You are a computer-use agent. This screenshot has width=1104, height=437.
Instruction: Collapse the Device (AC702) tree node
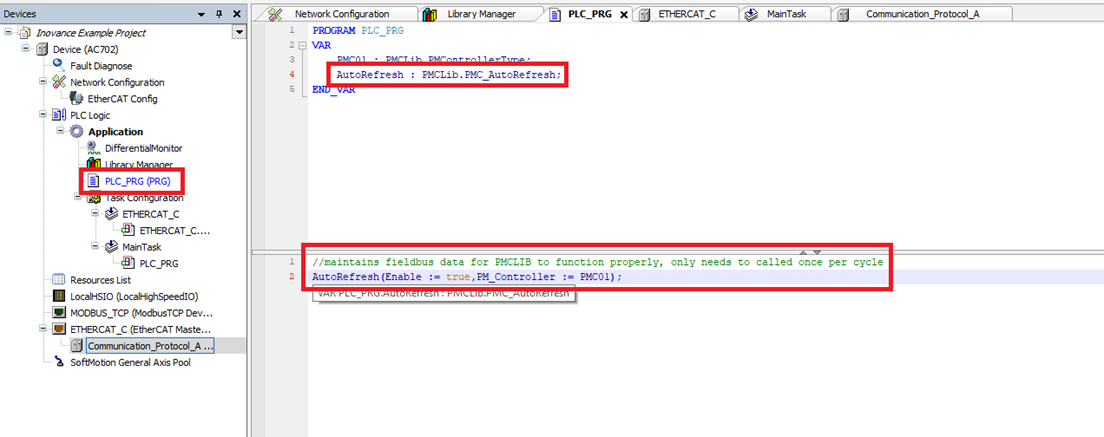click(x=26, y=50)
